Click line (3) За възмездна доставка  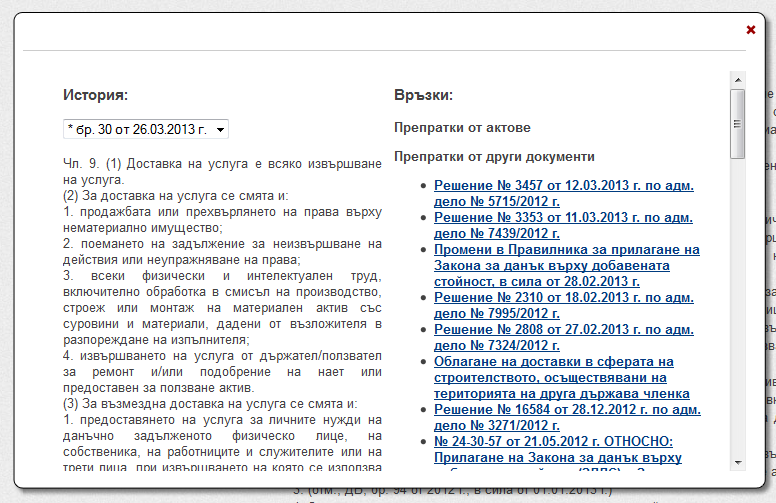(x=210, y=404)
